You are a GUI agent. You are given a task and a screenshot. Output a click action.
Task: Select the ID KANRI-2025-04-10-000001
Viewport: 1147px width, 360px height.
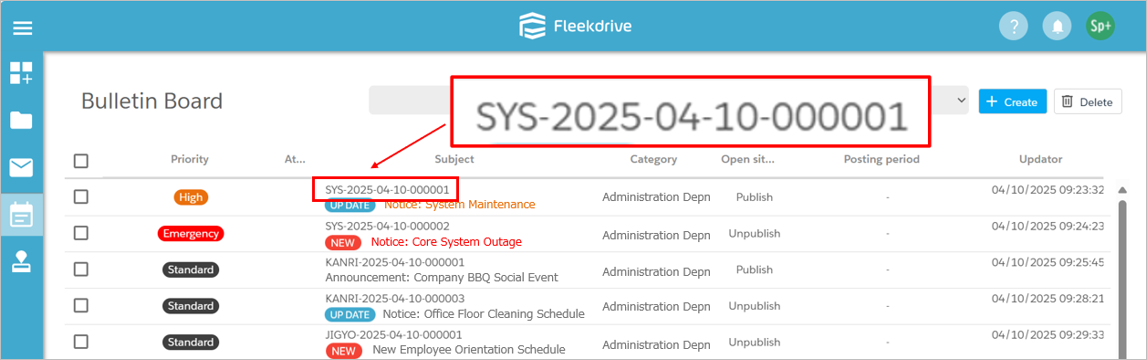tap(395, 262)
